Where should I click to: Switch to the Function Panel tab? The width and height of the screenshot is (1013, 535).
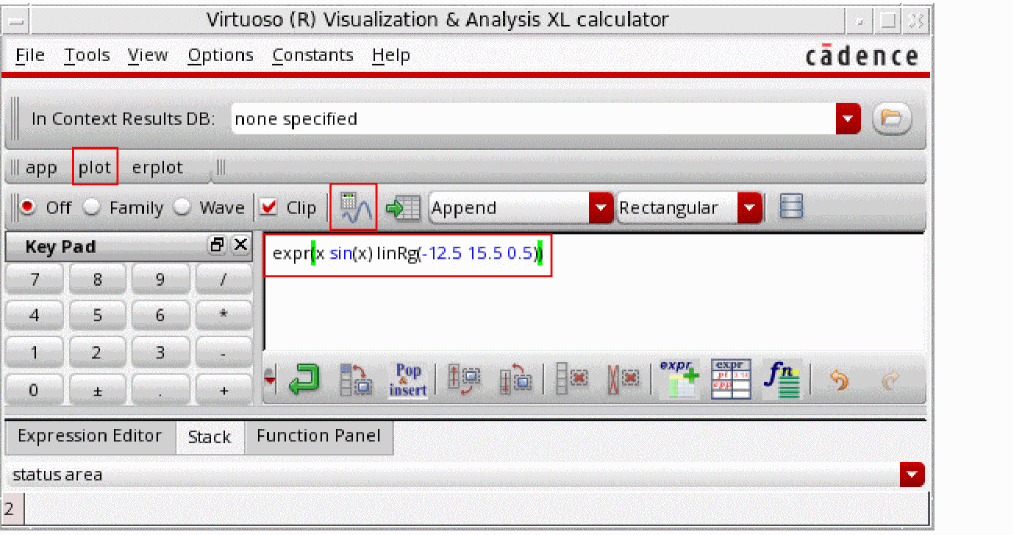coord(319,436)
